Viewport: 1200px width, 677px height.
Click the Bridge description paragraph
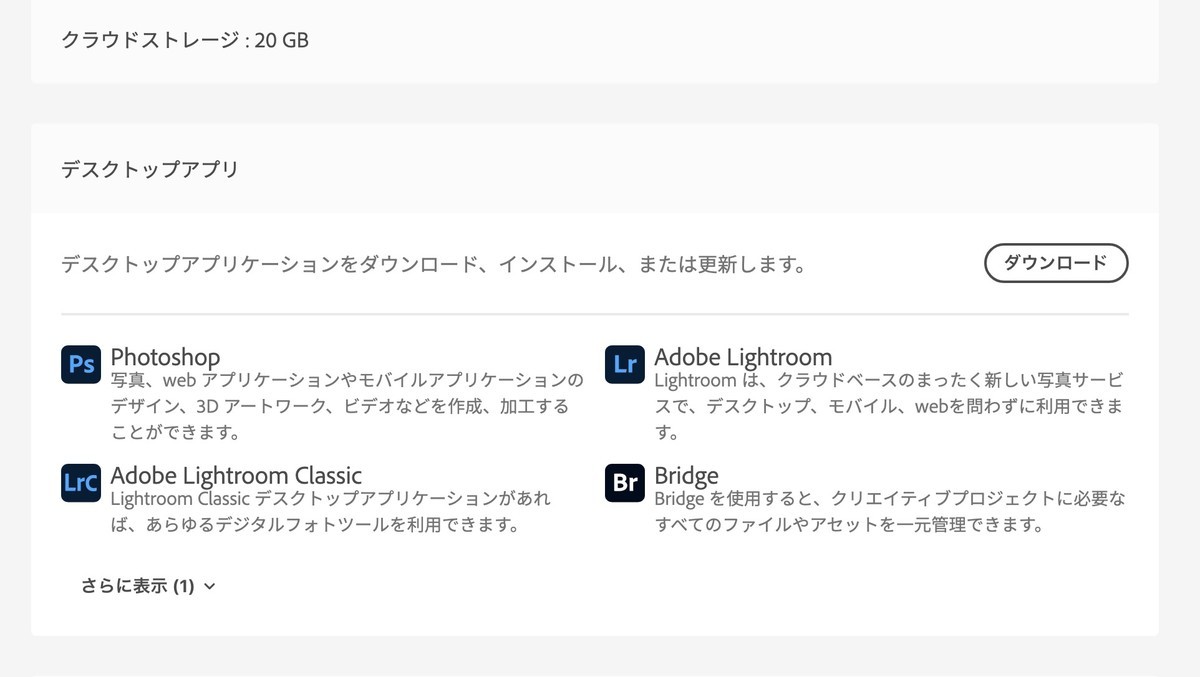(890, 511)
